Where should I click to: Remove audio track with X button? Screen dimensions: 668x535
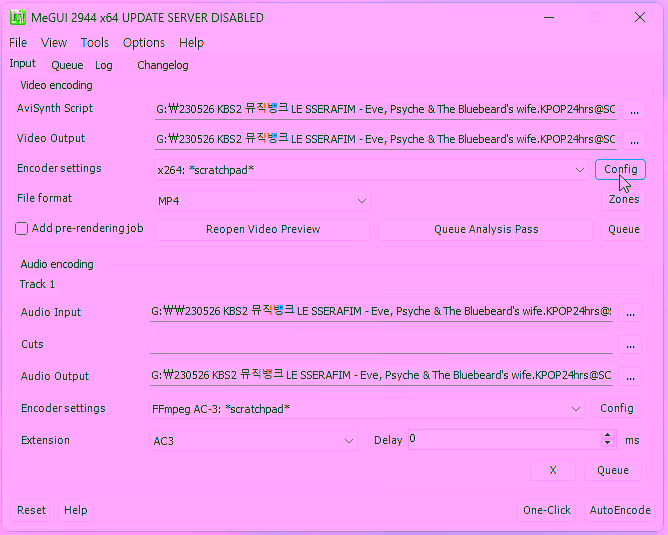[x=553, y=470]
